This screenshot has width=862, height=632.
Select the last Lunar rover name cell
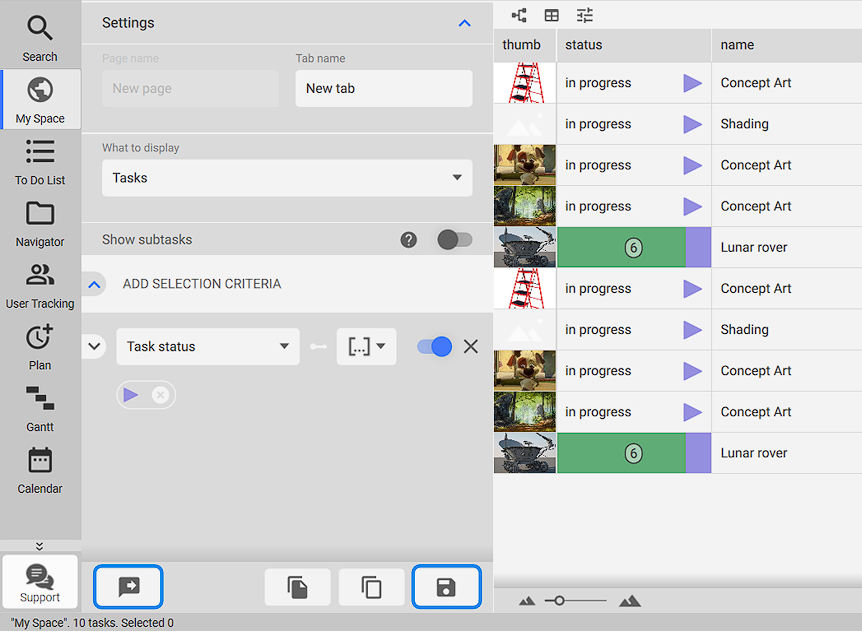(787, 453)
